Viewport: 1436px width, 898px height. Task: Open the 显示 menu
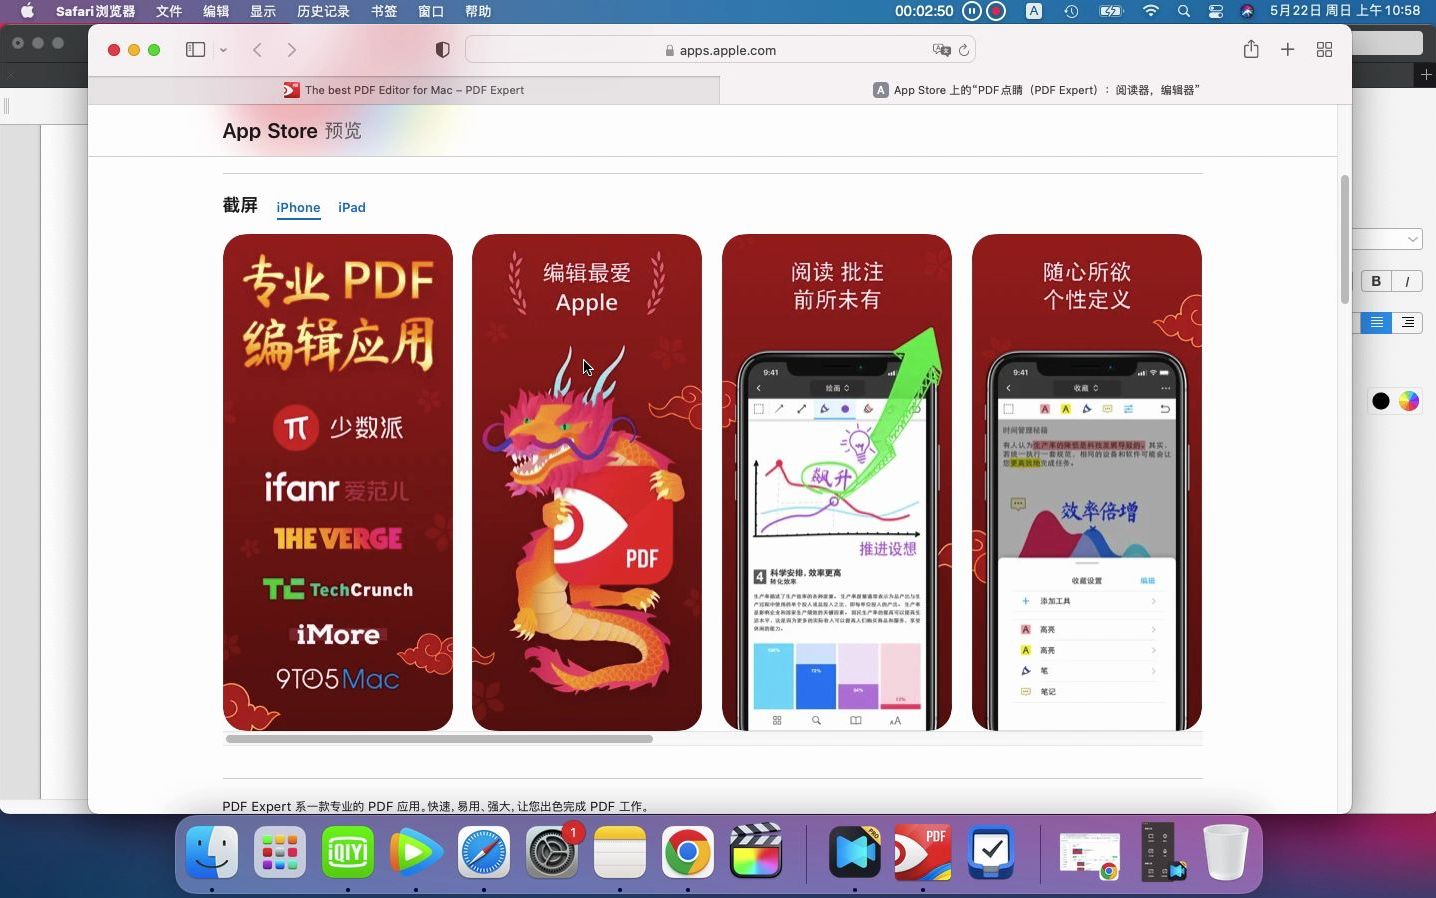(263, 11)
